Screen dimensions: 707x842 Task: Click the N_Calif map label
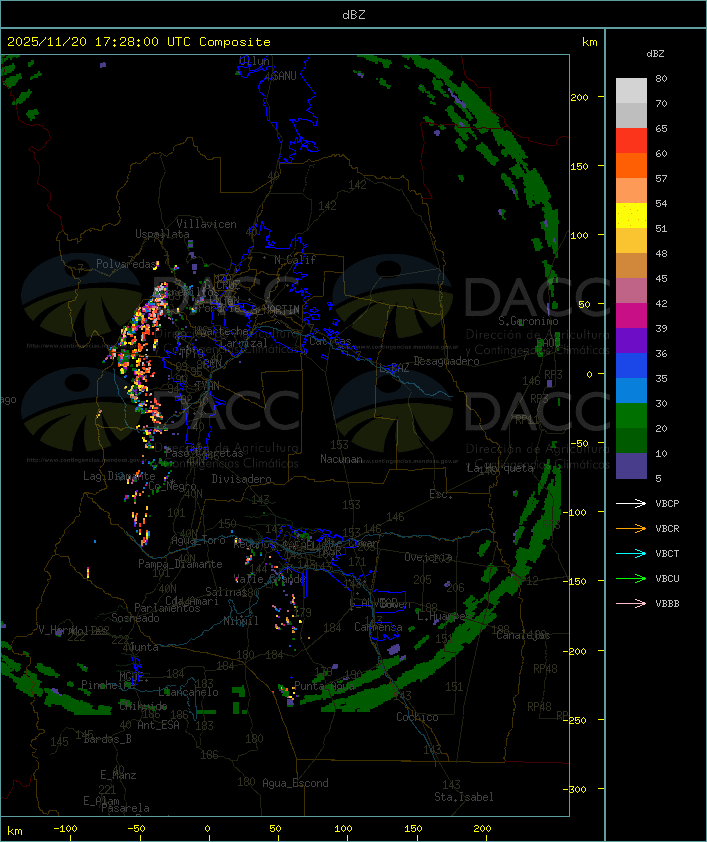pos(295,260)
